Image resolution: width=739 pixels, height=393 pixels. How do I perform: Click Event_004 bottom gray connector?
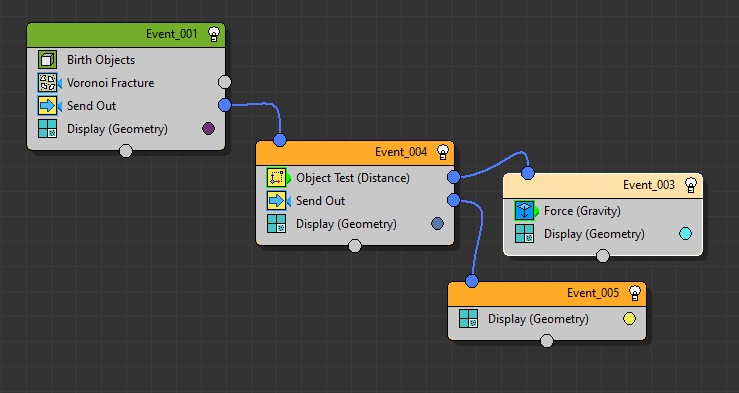click(x=355, y=246)
